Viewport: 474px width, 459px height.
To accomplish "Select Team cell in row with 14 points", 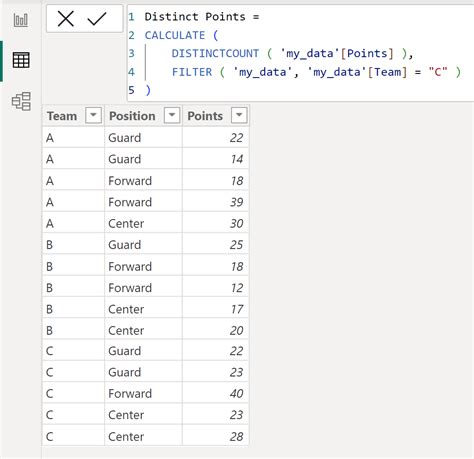I will click(73, 159).
